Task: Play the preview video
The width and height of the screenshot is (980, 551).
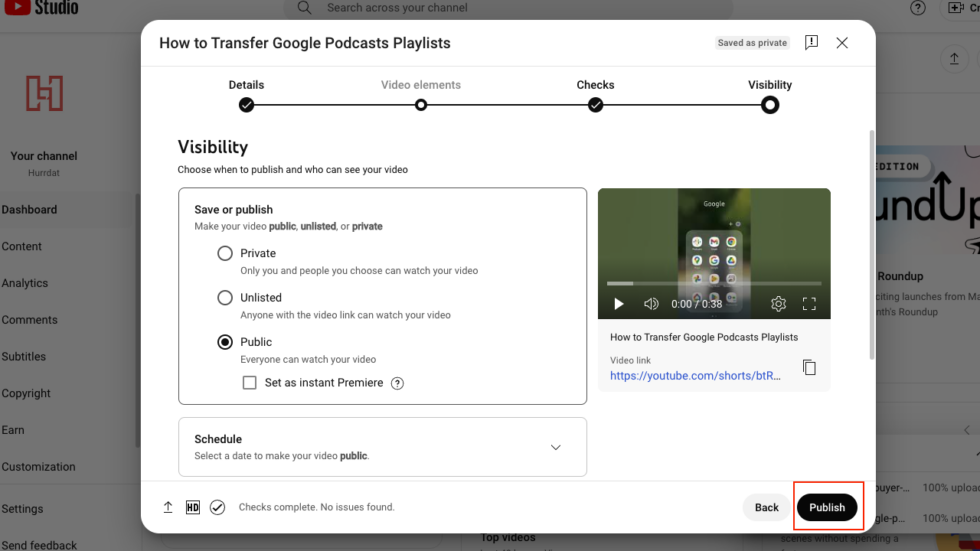Action: pyautogui.click(x=619, y=304)
